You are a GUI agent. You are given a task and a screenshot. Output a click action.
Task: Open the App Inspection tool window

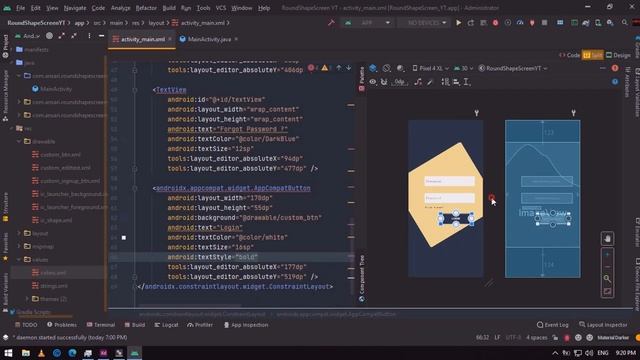tap(246, 325)
